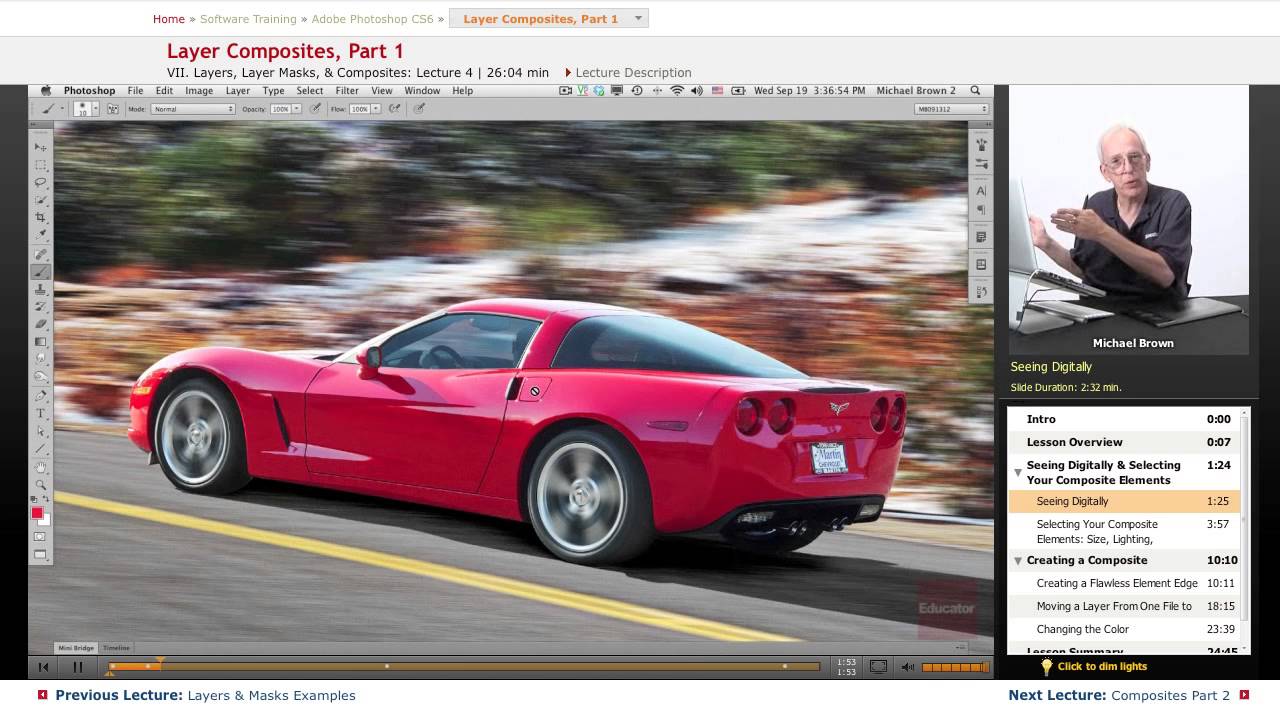
Task: Open the Filter menu in Photoshop
Action: pos(347,90)
